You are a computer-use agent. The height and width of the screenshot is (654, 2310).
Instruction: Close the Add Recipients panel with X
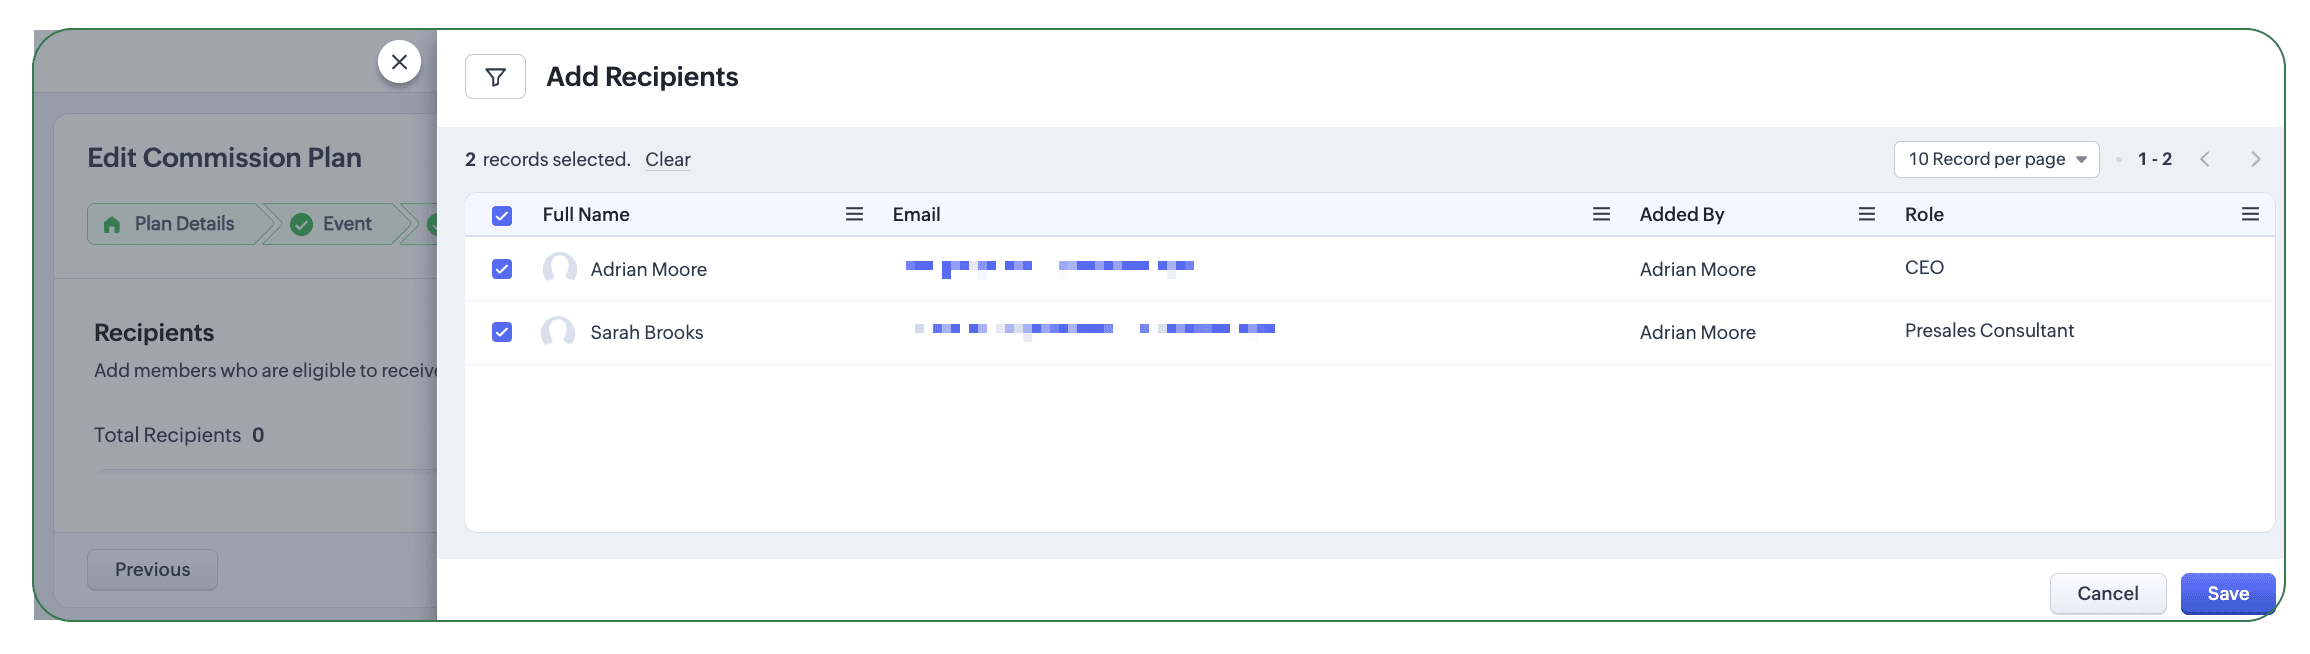(x=399, y=62)
